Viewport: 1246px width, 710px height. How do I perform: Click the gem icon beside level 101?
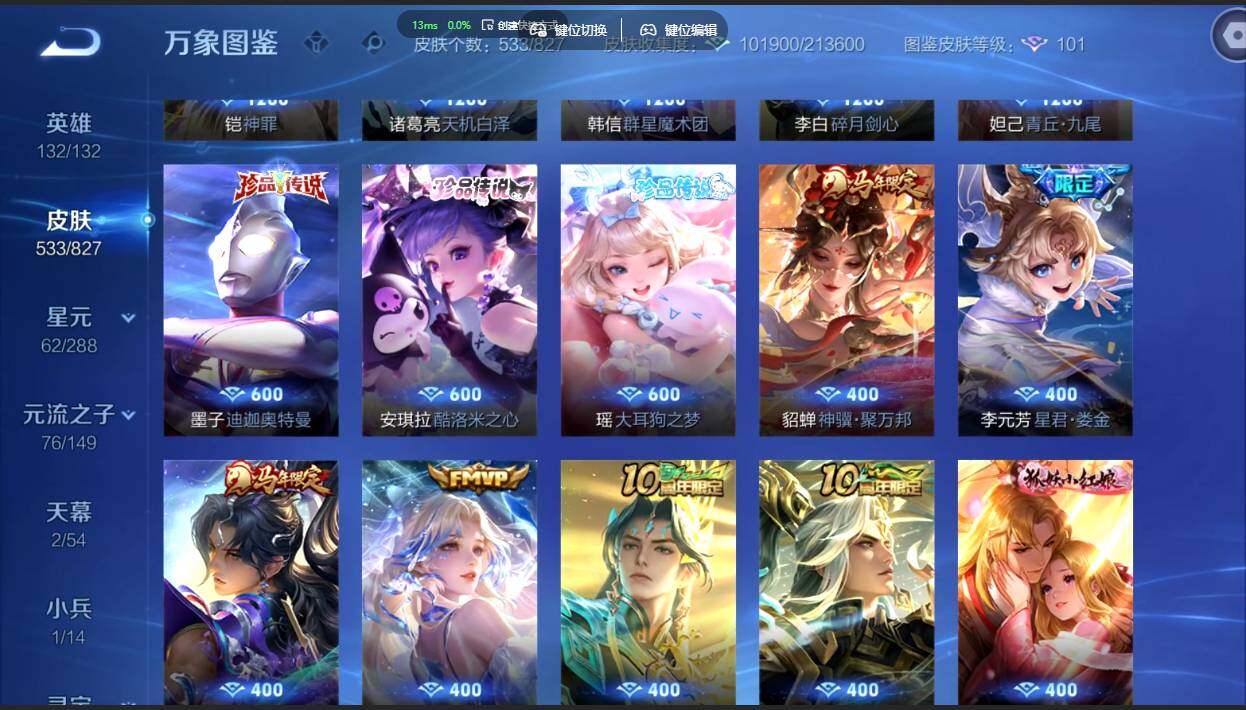click(x=1034, y=44)
